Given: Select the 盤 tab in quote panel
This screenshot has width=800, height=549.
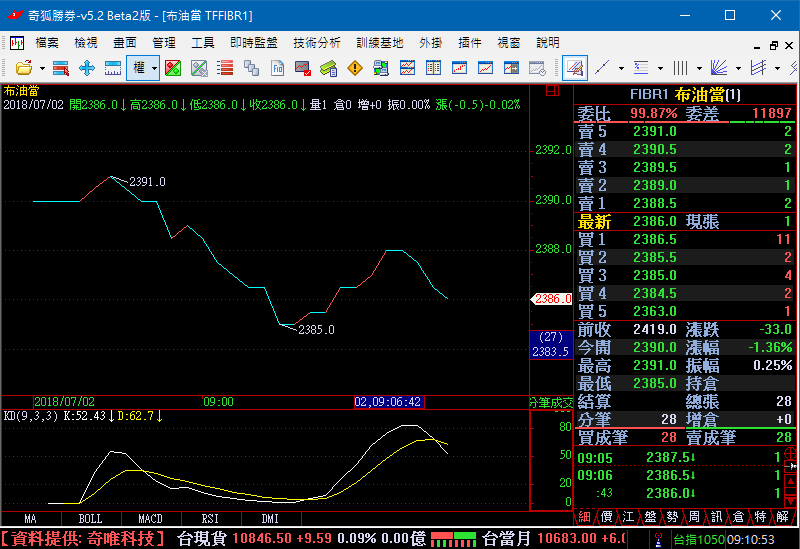Looking at the screenshot, I should (x=651, y=517).
